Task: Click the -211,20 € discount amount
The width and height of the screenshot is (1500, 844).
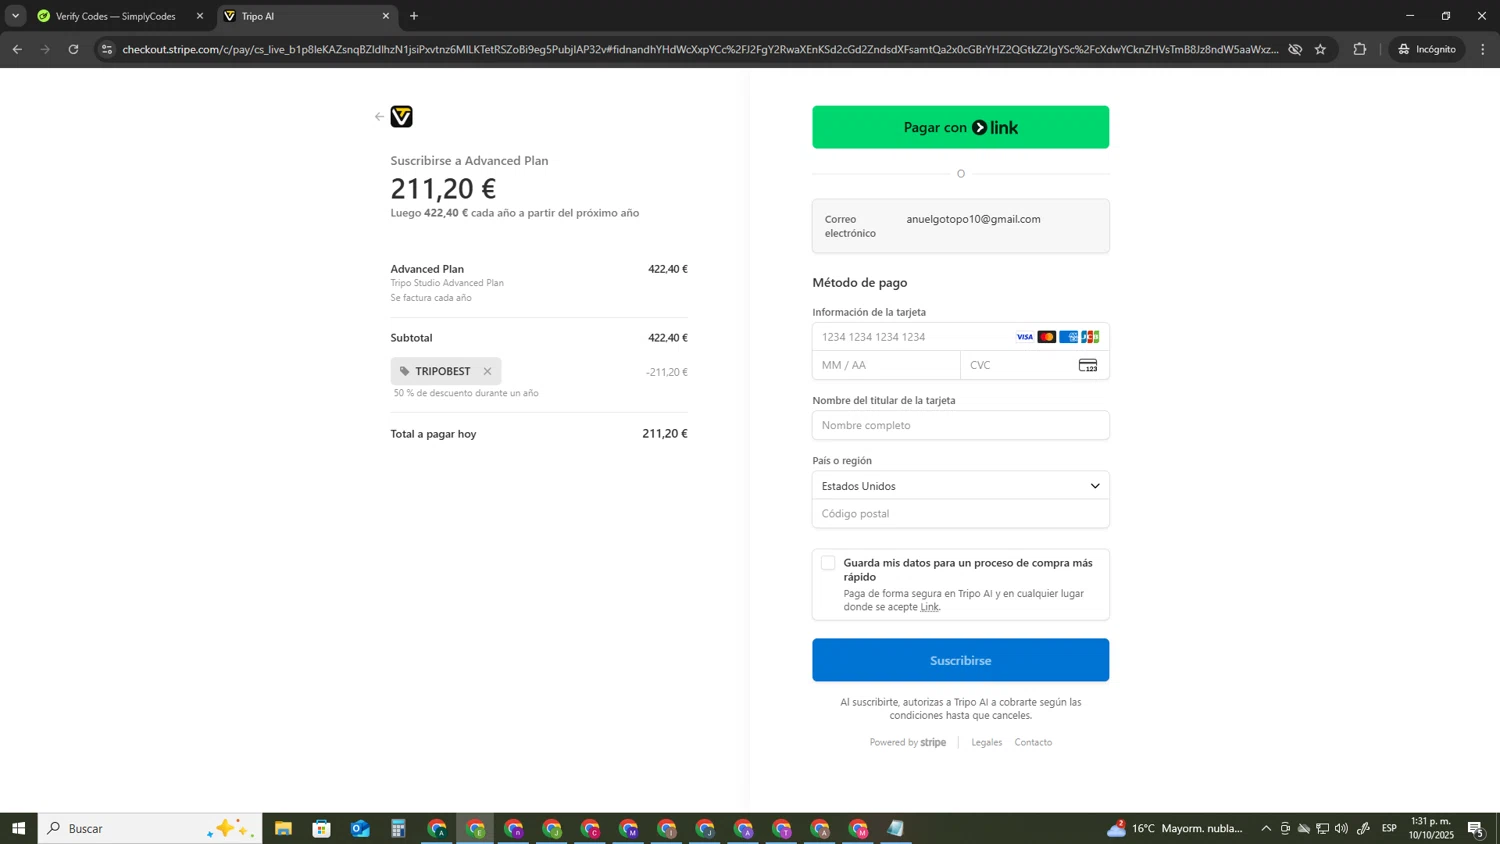Action: [x=667, y=372]
